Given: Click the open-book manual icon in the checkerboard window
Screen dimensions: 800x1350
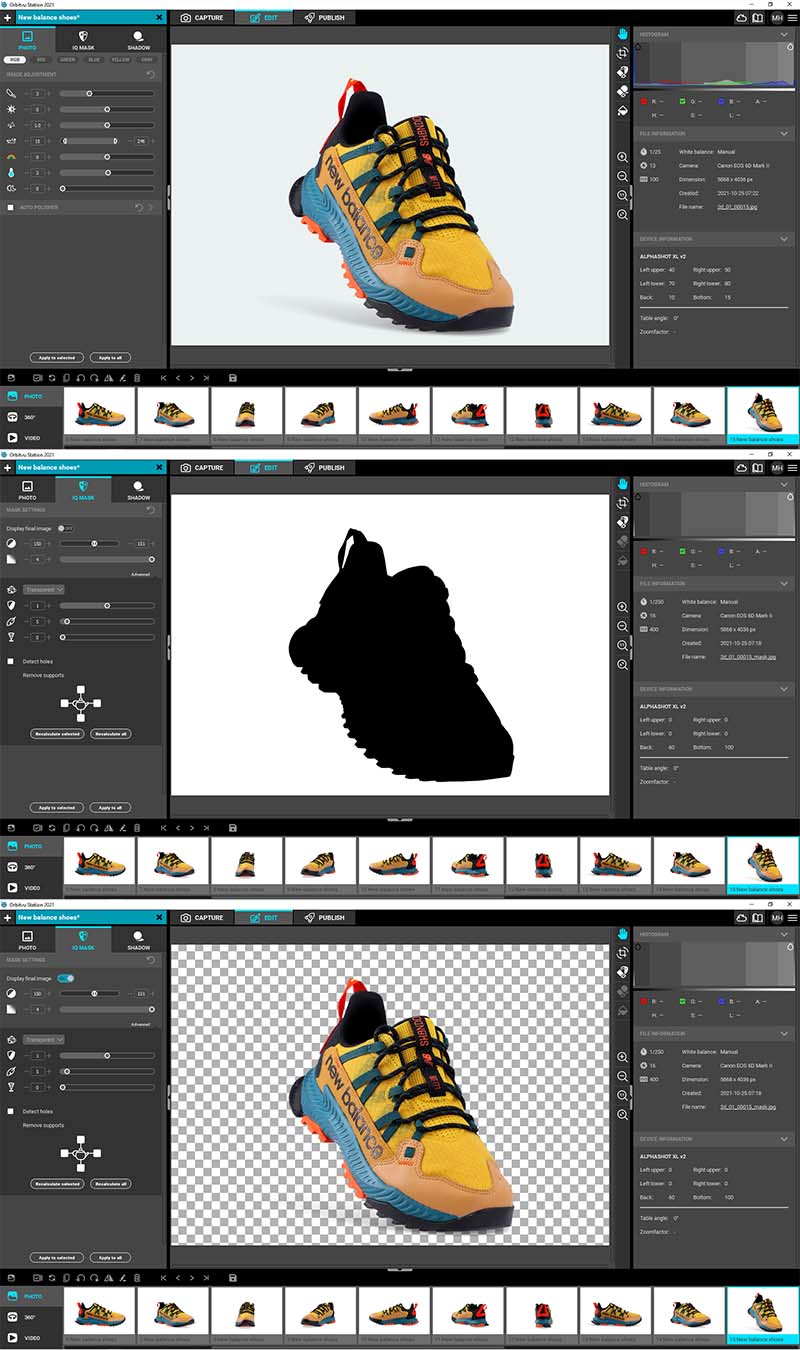Looking at the screenshot, I should tap(758, 918).
